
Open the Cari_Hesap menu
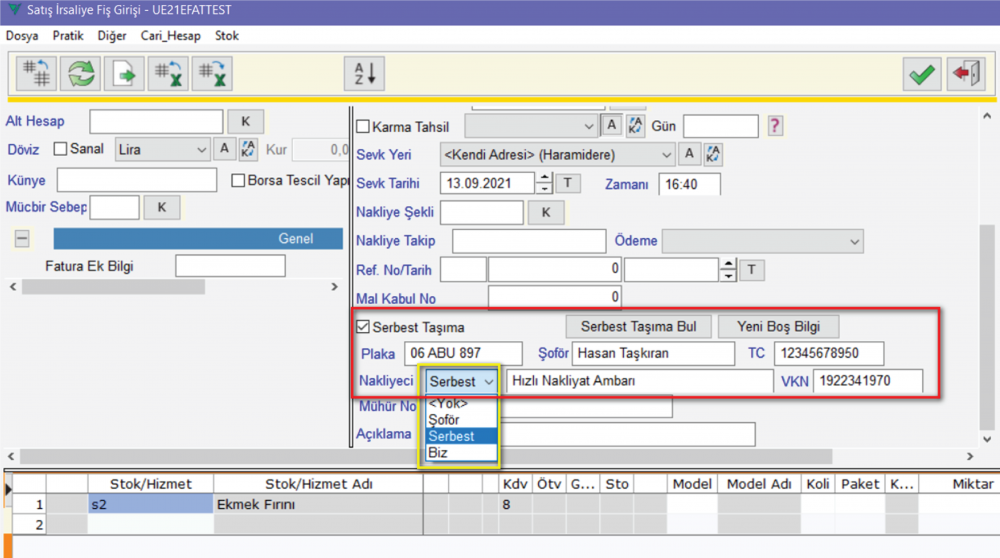pyautogui.click(x=170, y=36)
